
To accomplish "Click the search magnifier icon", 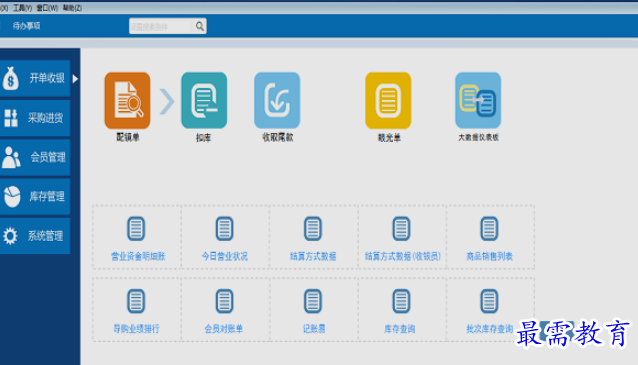I will coord(199,26).
